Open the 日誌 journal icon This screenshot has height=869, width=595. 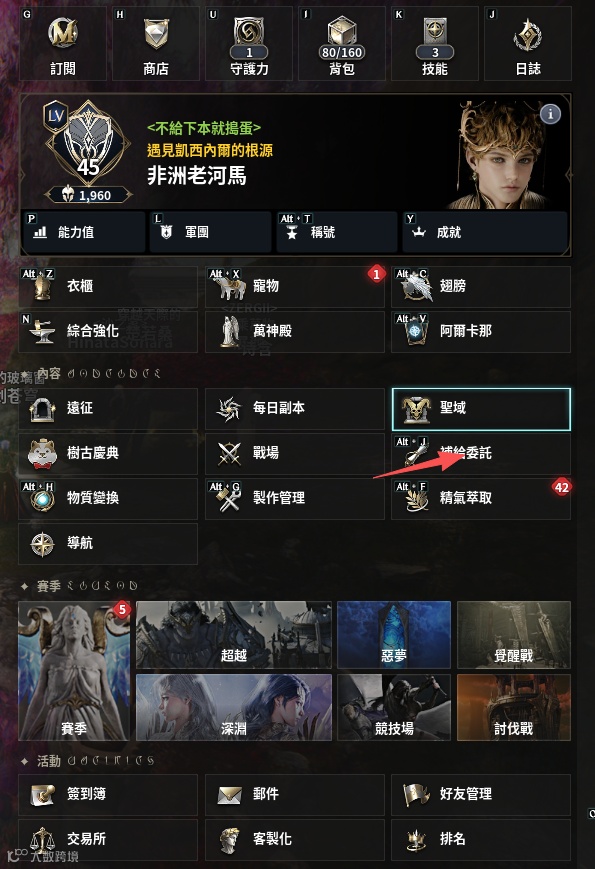pyautogui.click(x=528, y=44)
